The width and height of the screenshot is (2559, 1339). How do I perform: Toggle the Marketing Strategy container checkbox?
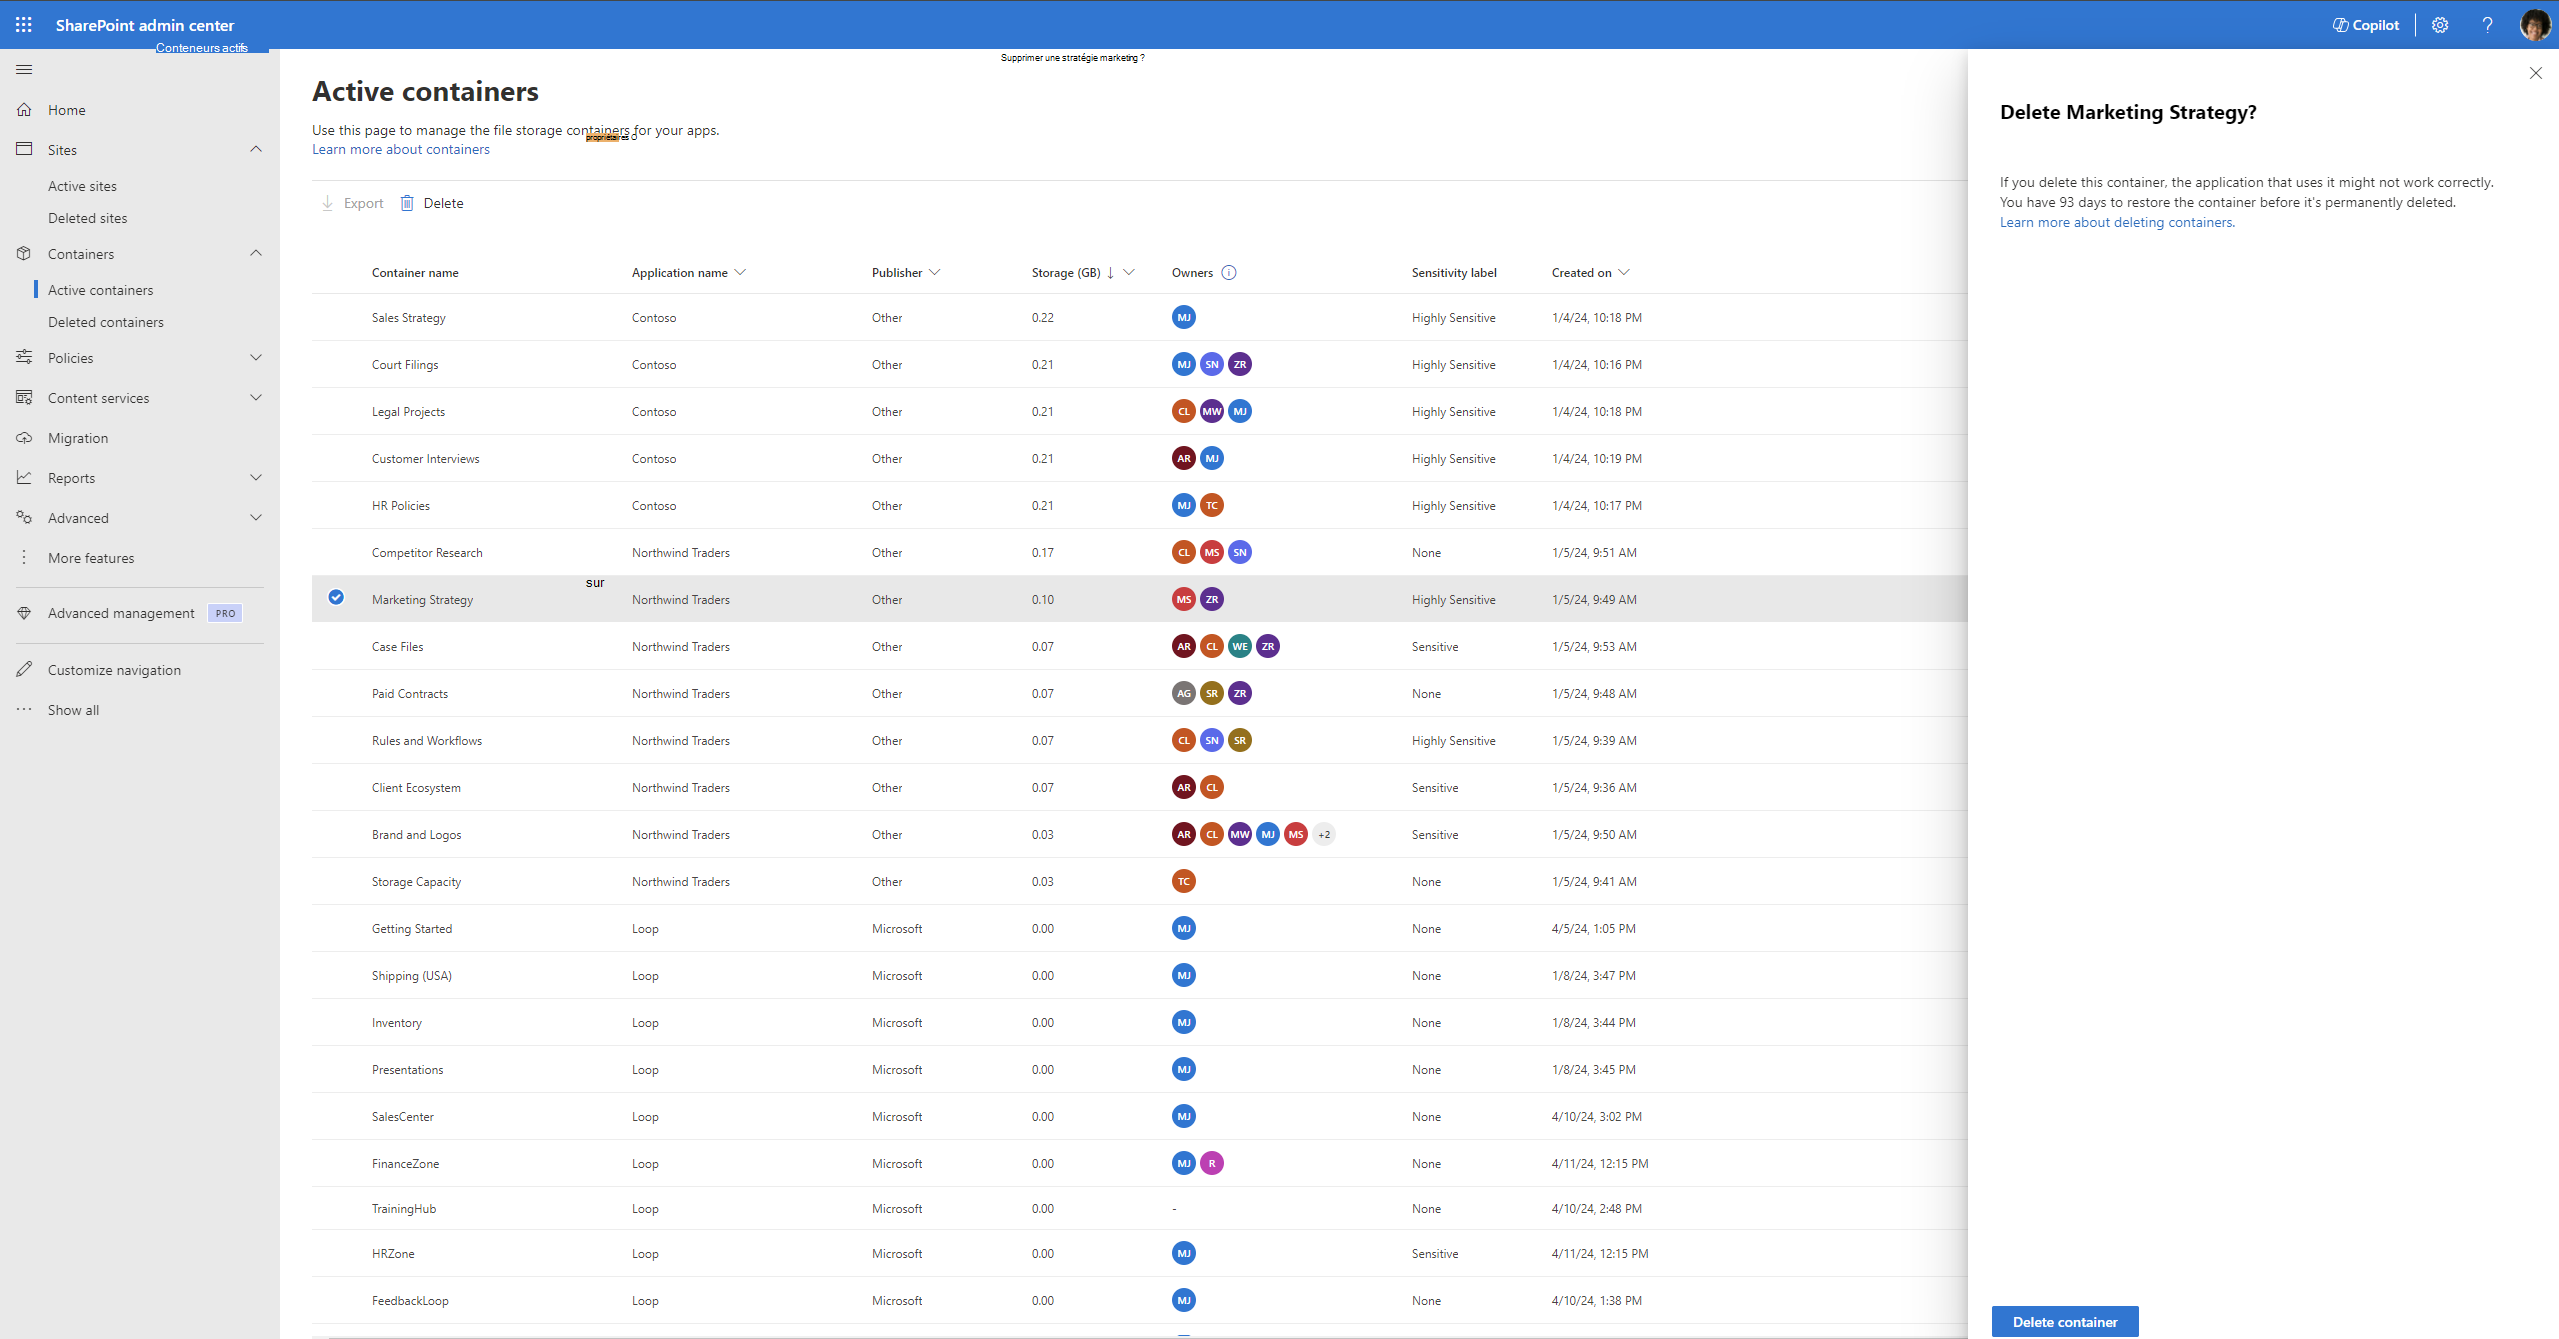335,598
